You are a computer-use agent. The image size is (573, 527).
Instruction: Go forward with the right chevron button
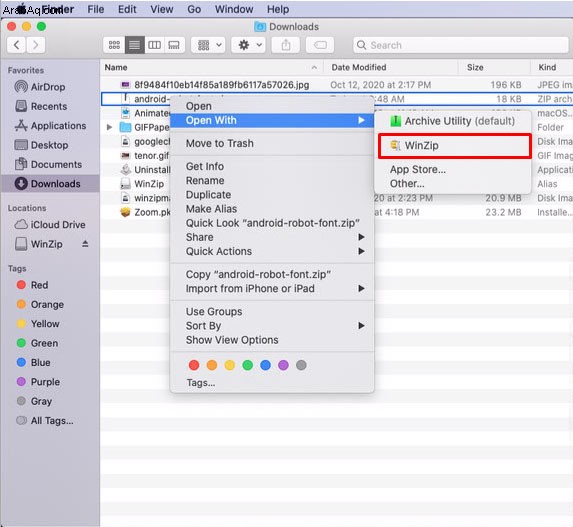coord(35,45)
